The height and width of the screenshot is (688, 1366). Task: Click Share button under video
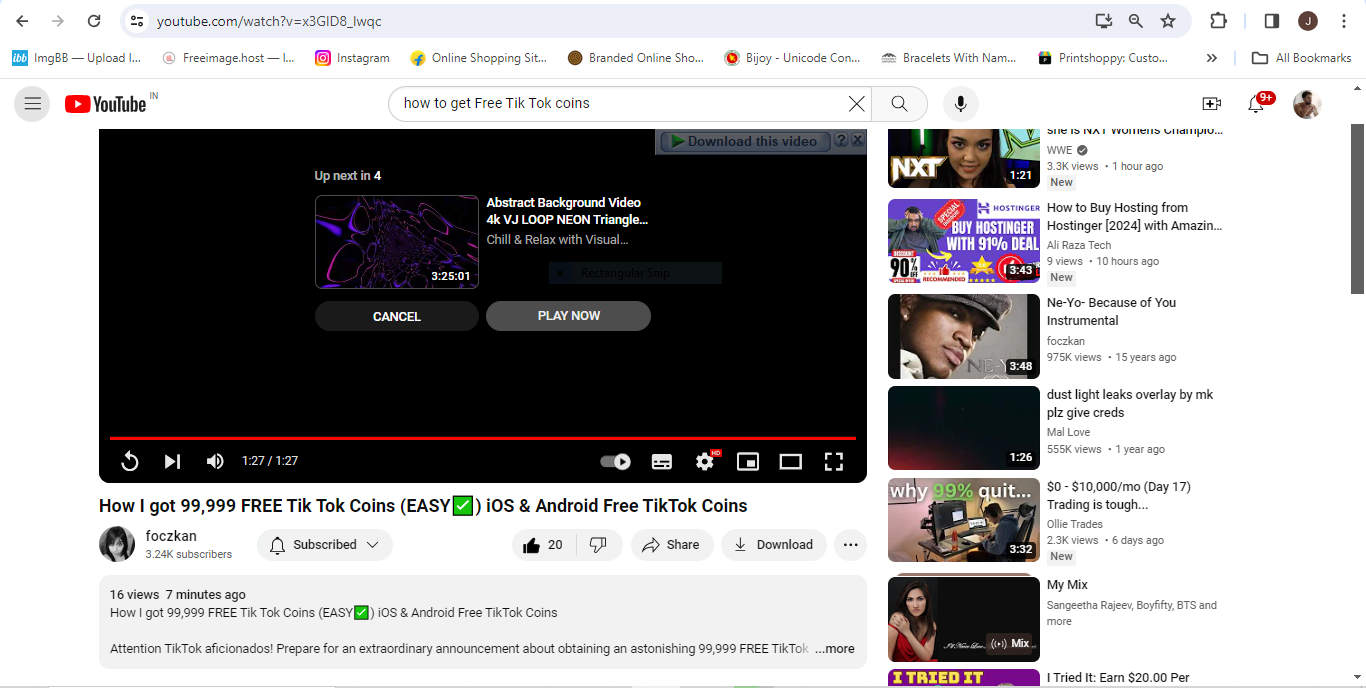coord(672,545)
